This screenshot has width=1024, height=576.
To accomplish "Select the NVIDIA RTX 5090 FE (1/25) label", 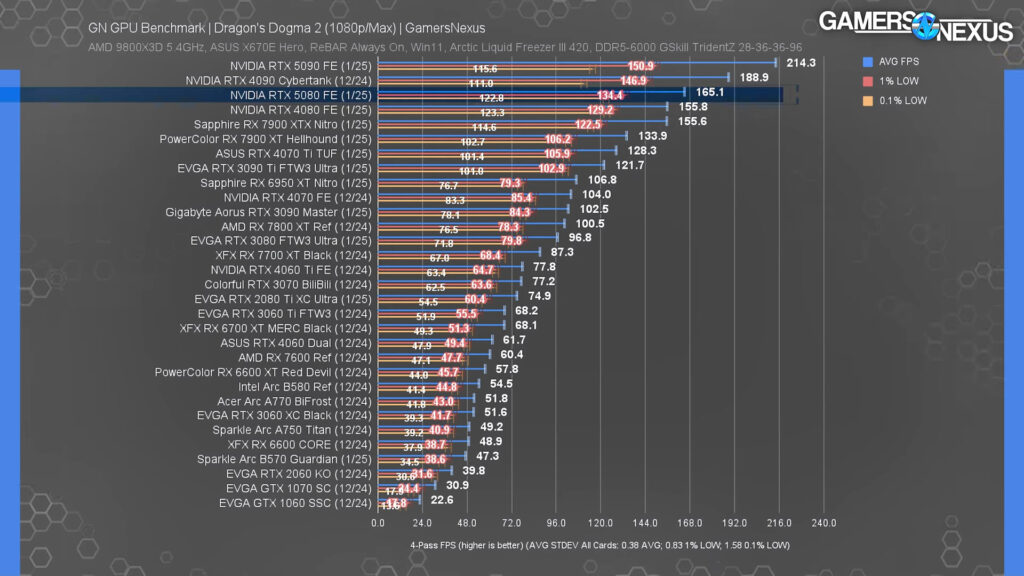I will coord(300,66).
